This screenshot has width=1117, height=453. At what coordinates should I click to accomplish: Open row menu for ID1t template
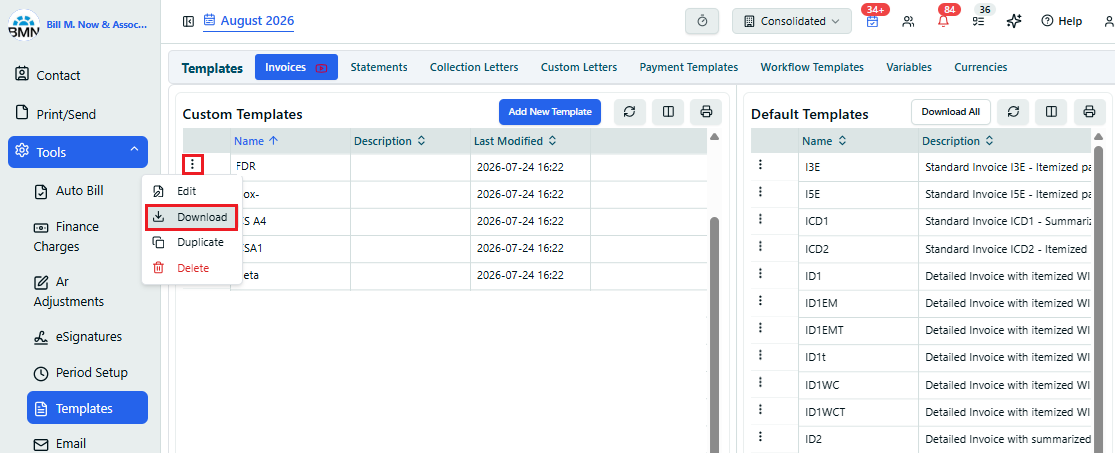point(761,355)
